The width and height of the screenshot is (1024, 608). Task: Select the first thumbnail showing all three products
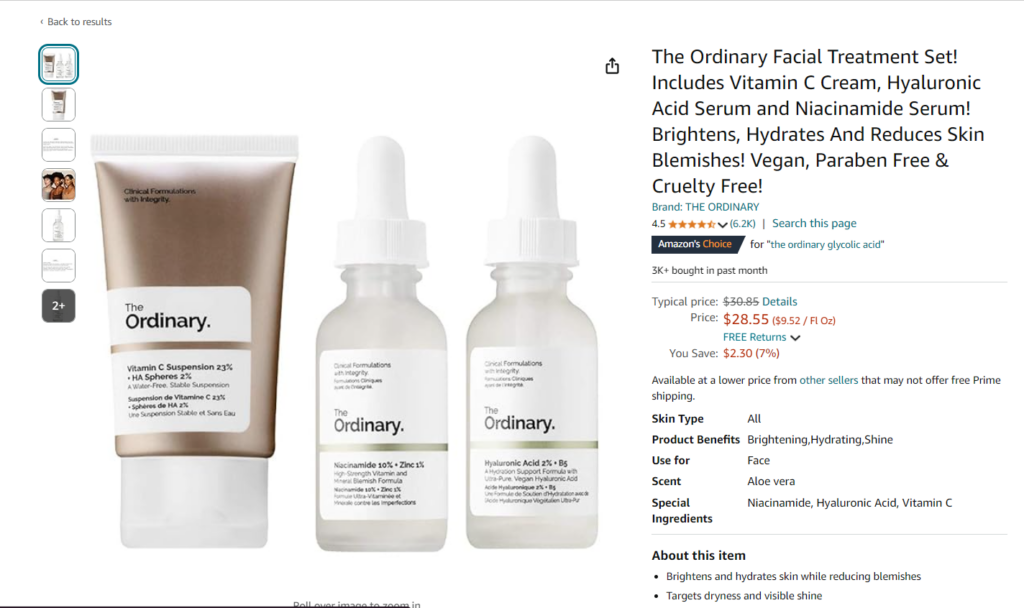click(59, 65)
